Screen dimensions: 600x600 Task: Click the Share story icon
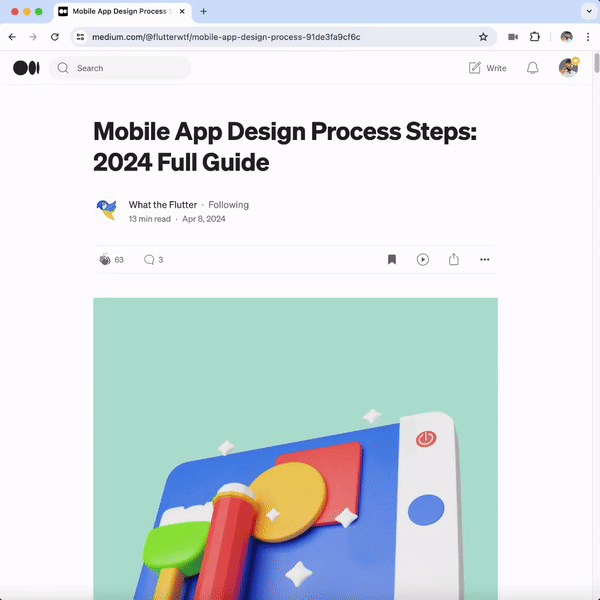click(x=454, y=260)
